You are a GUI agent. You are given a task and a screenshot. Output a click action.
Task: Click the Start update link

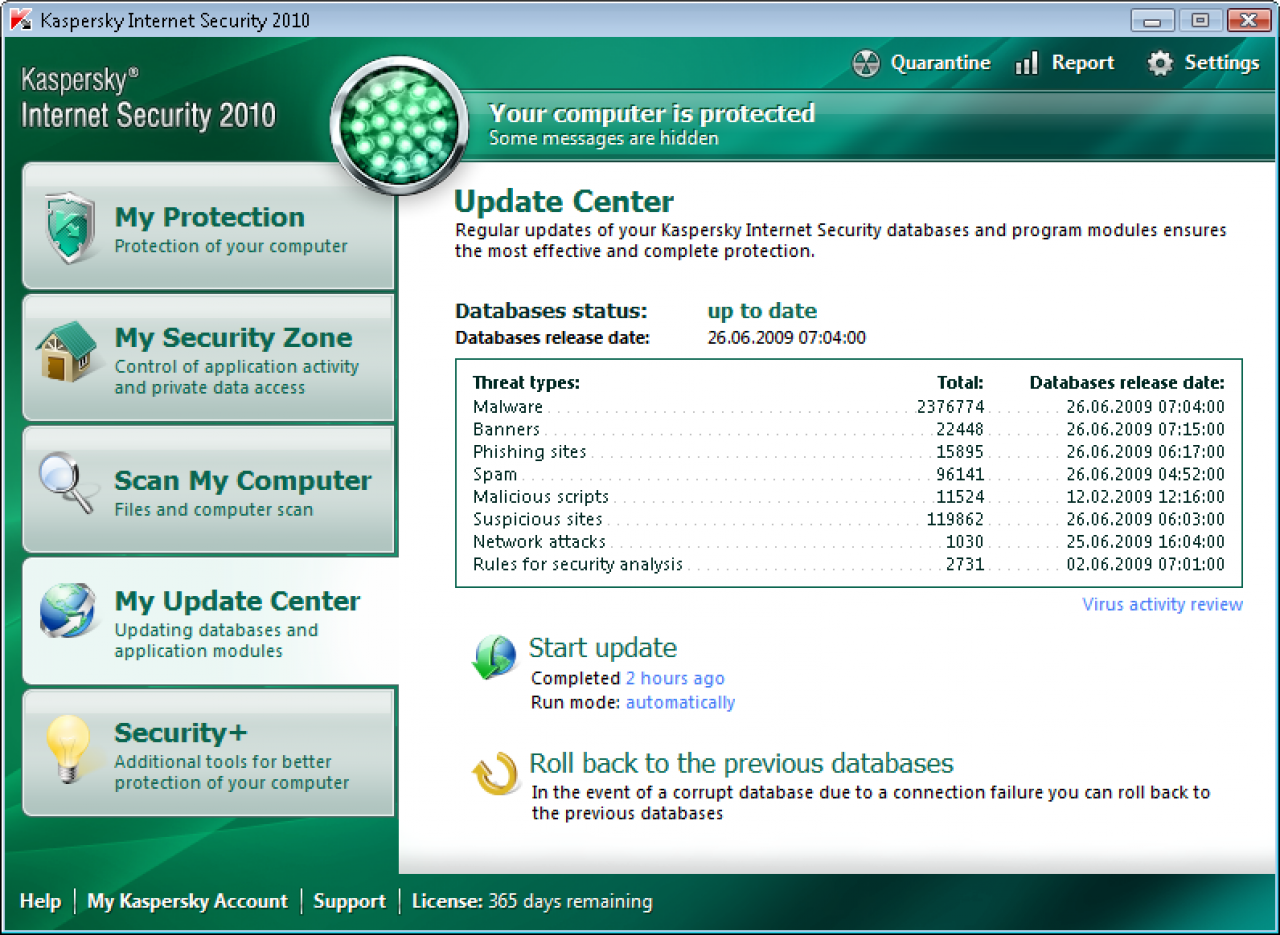(603, 648)
